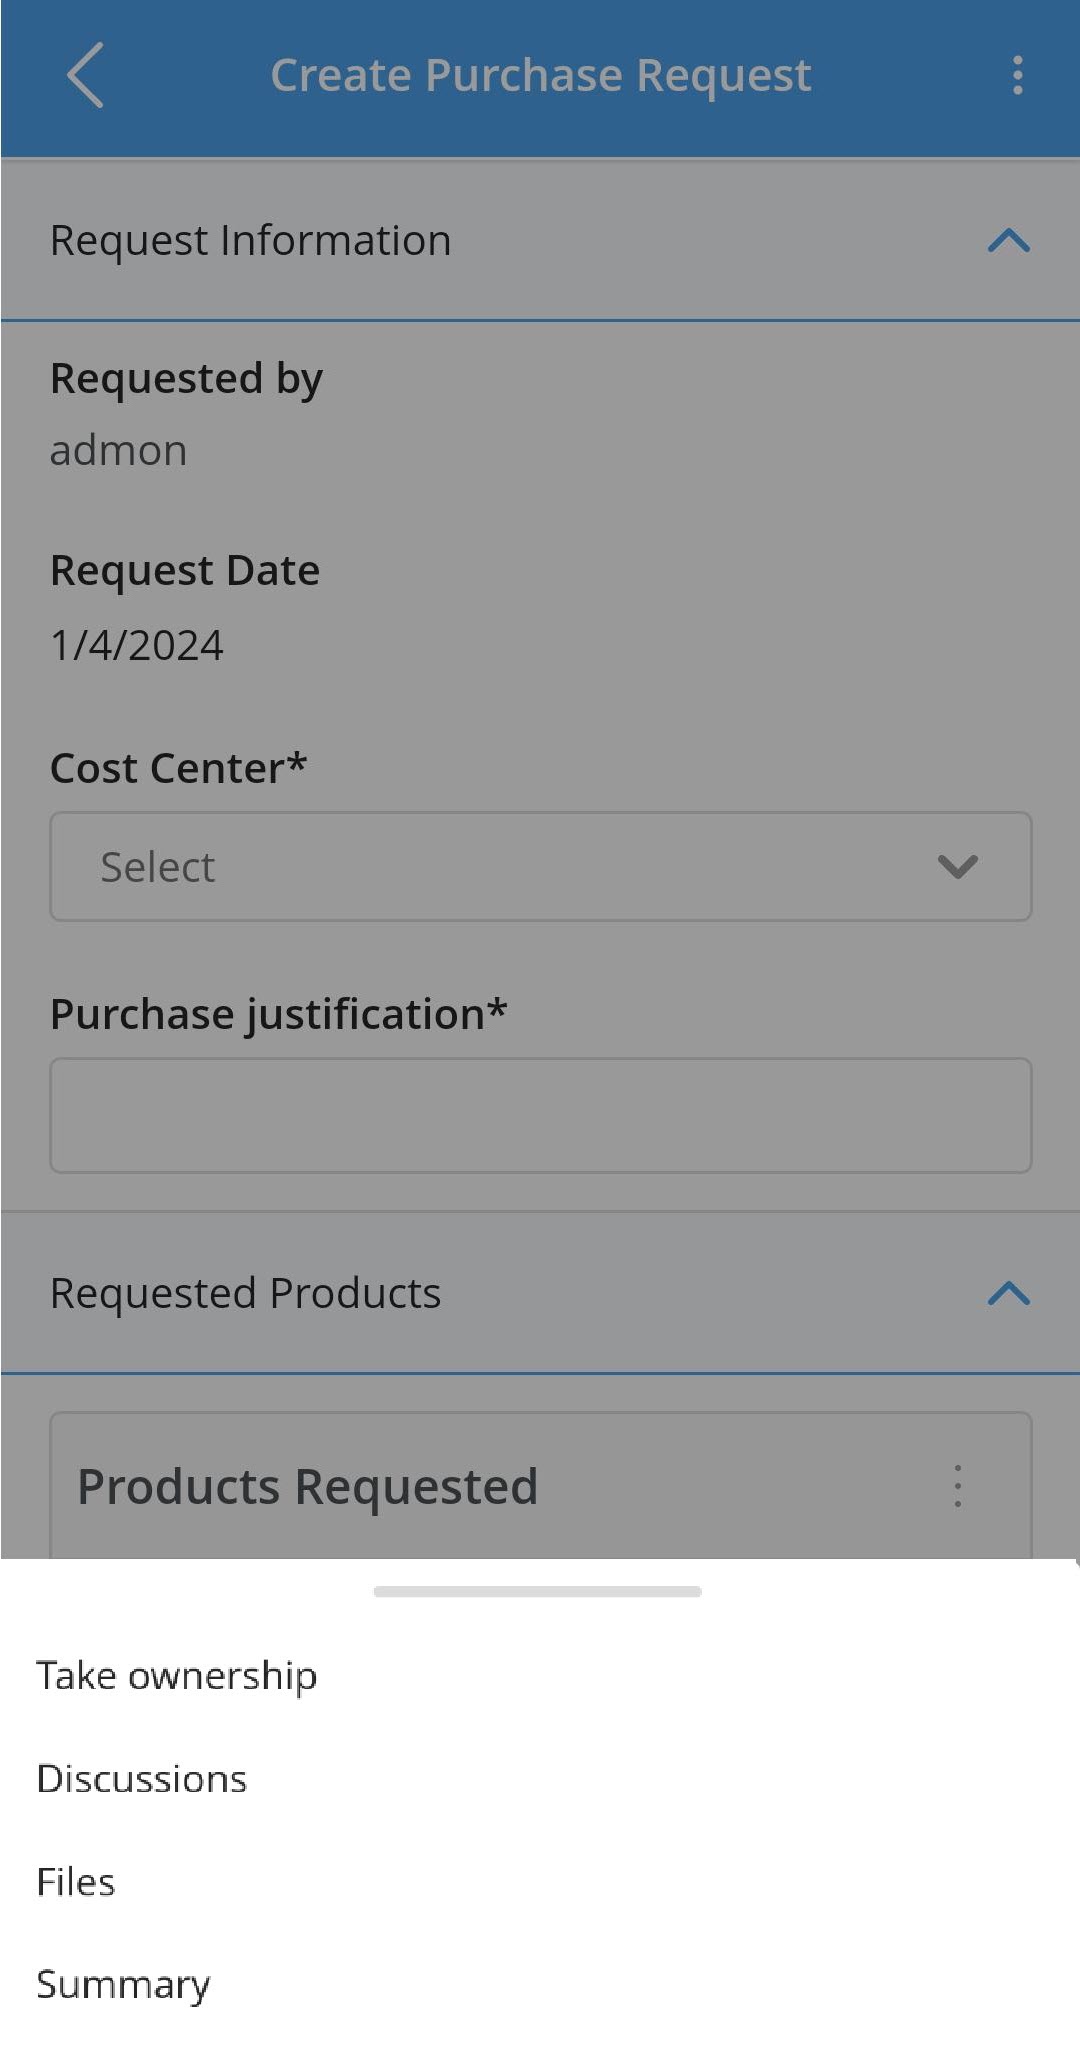Open the three-dot overflow menu in header
Image resolution: width=1080 pixels, height=2049 pixels.
pyautogui.click(x=1017, y=75)
